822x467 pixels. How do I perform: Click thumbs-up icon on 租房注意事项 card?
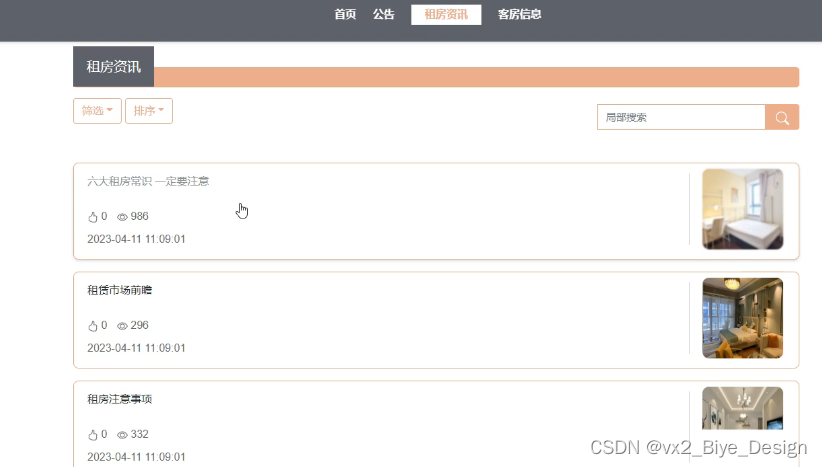click(x=93, y=435)
